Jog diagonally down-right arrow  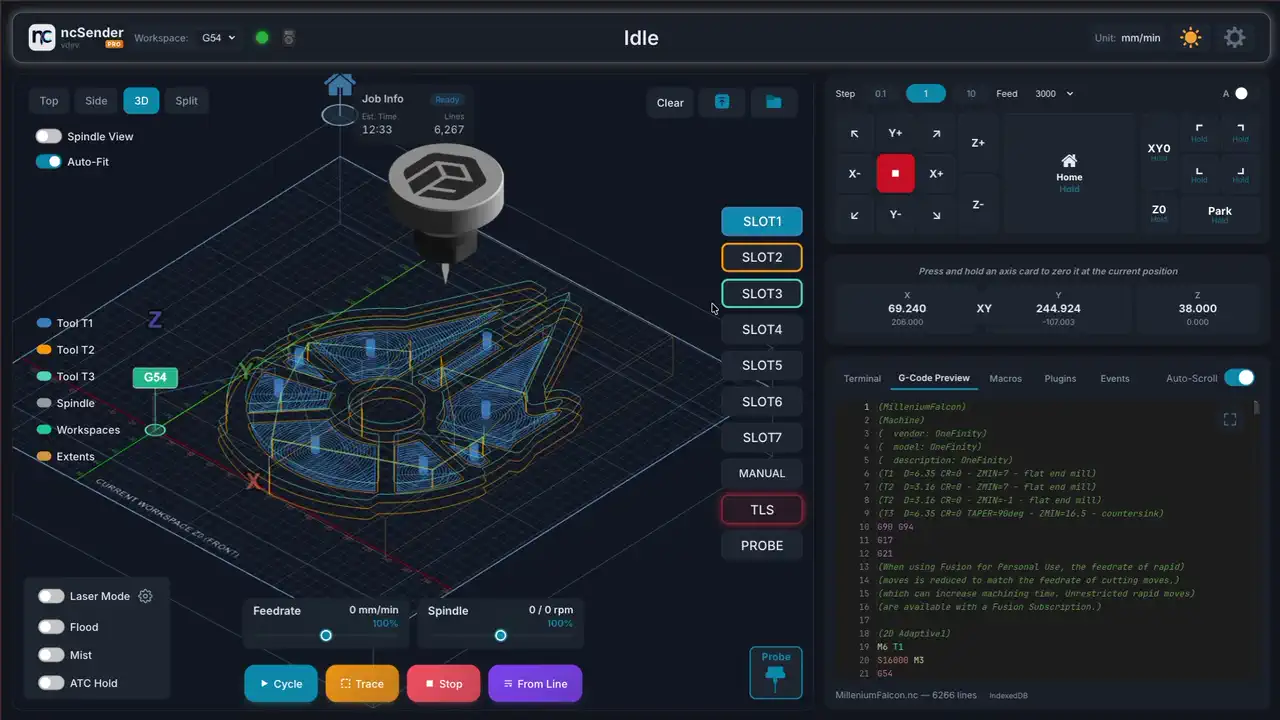[936, 215]
